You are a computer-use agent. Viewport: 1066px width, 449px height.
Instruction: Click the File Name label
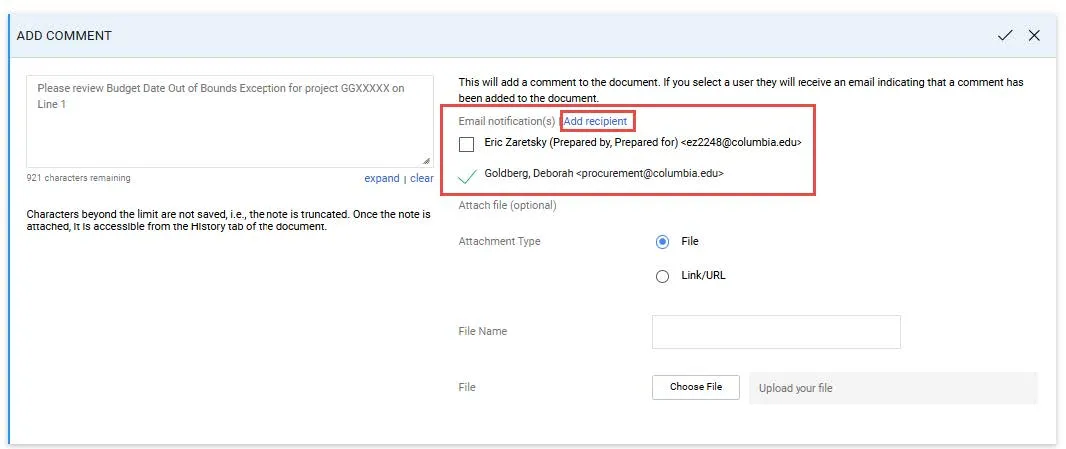(483, 331)
